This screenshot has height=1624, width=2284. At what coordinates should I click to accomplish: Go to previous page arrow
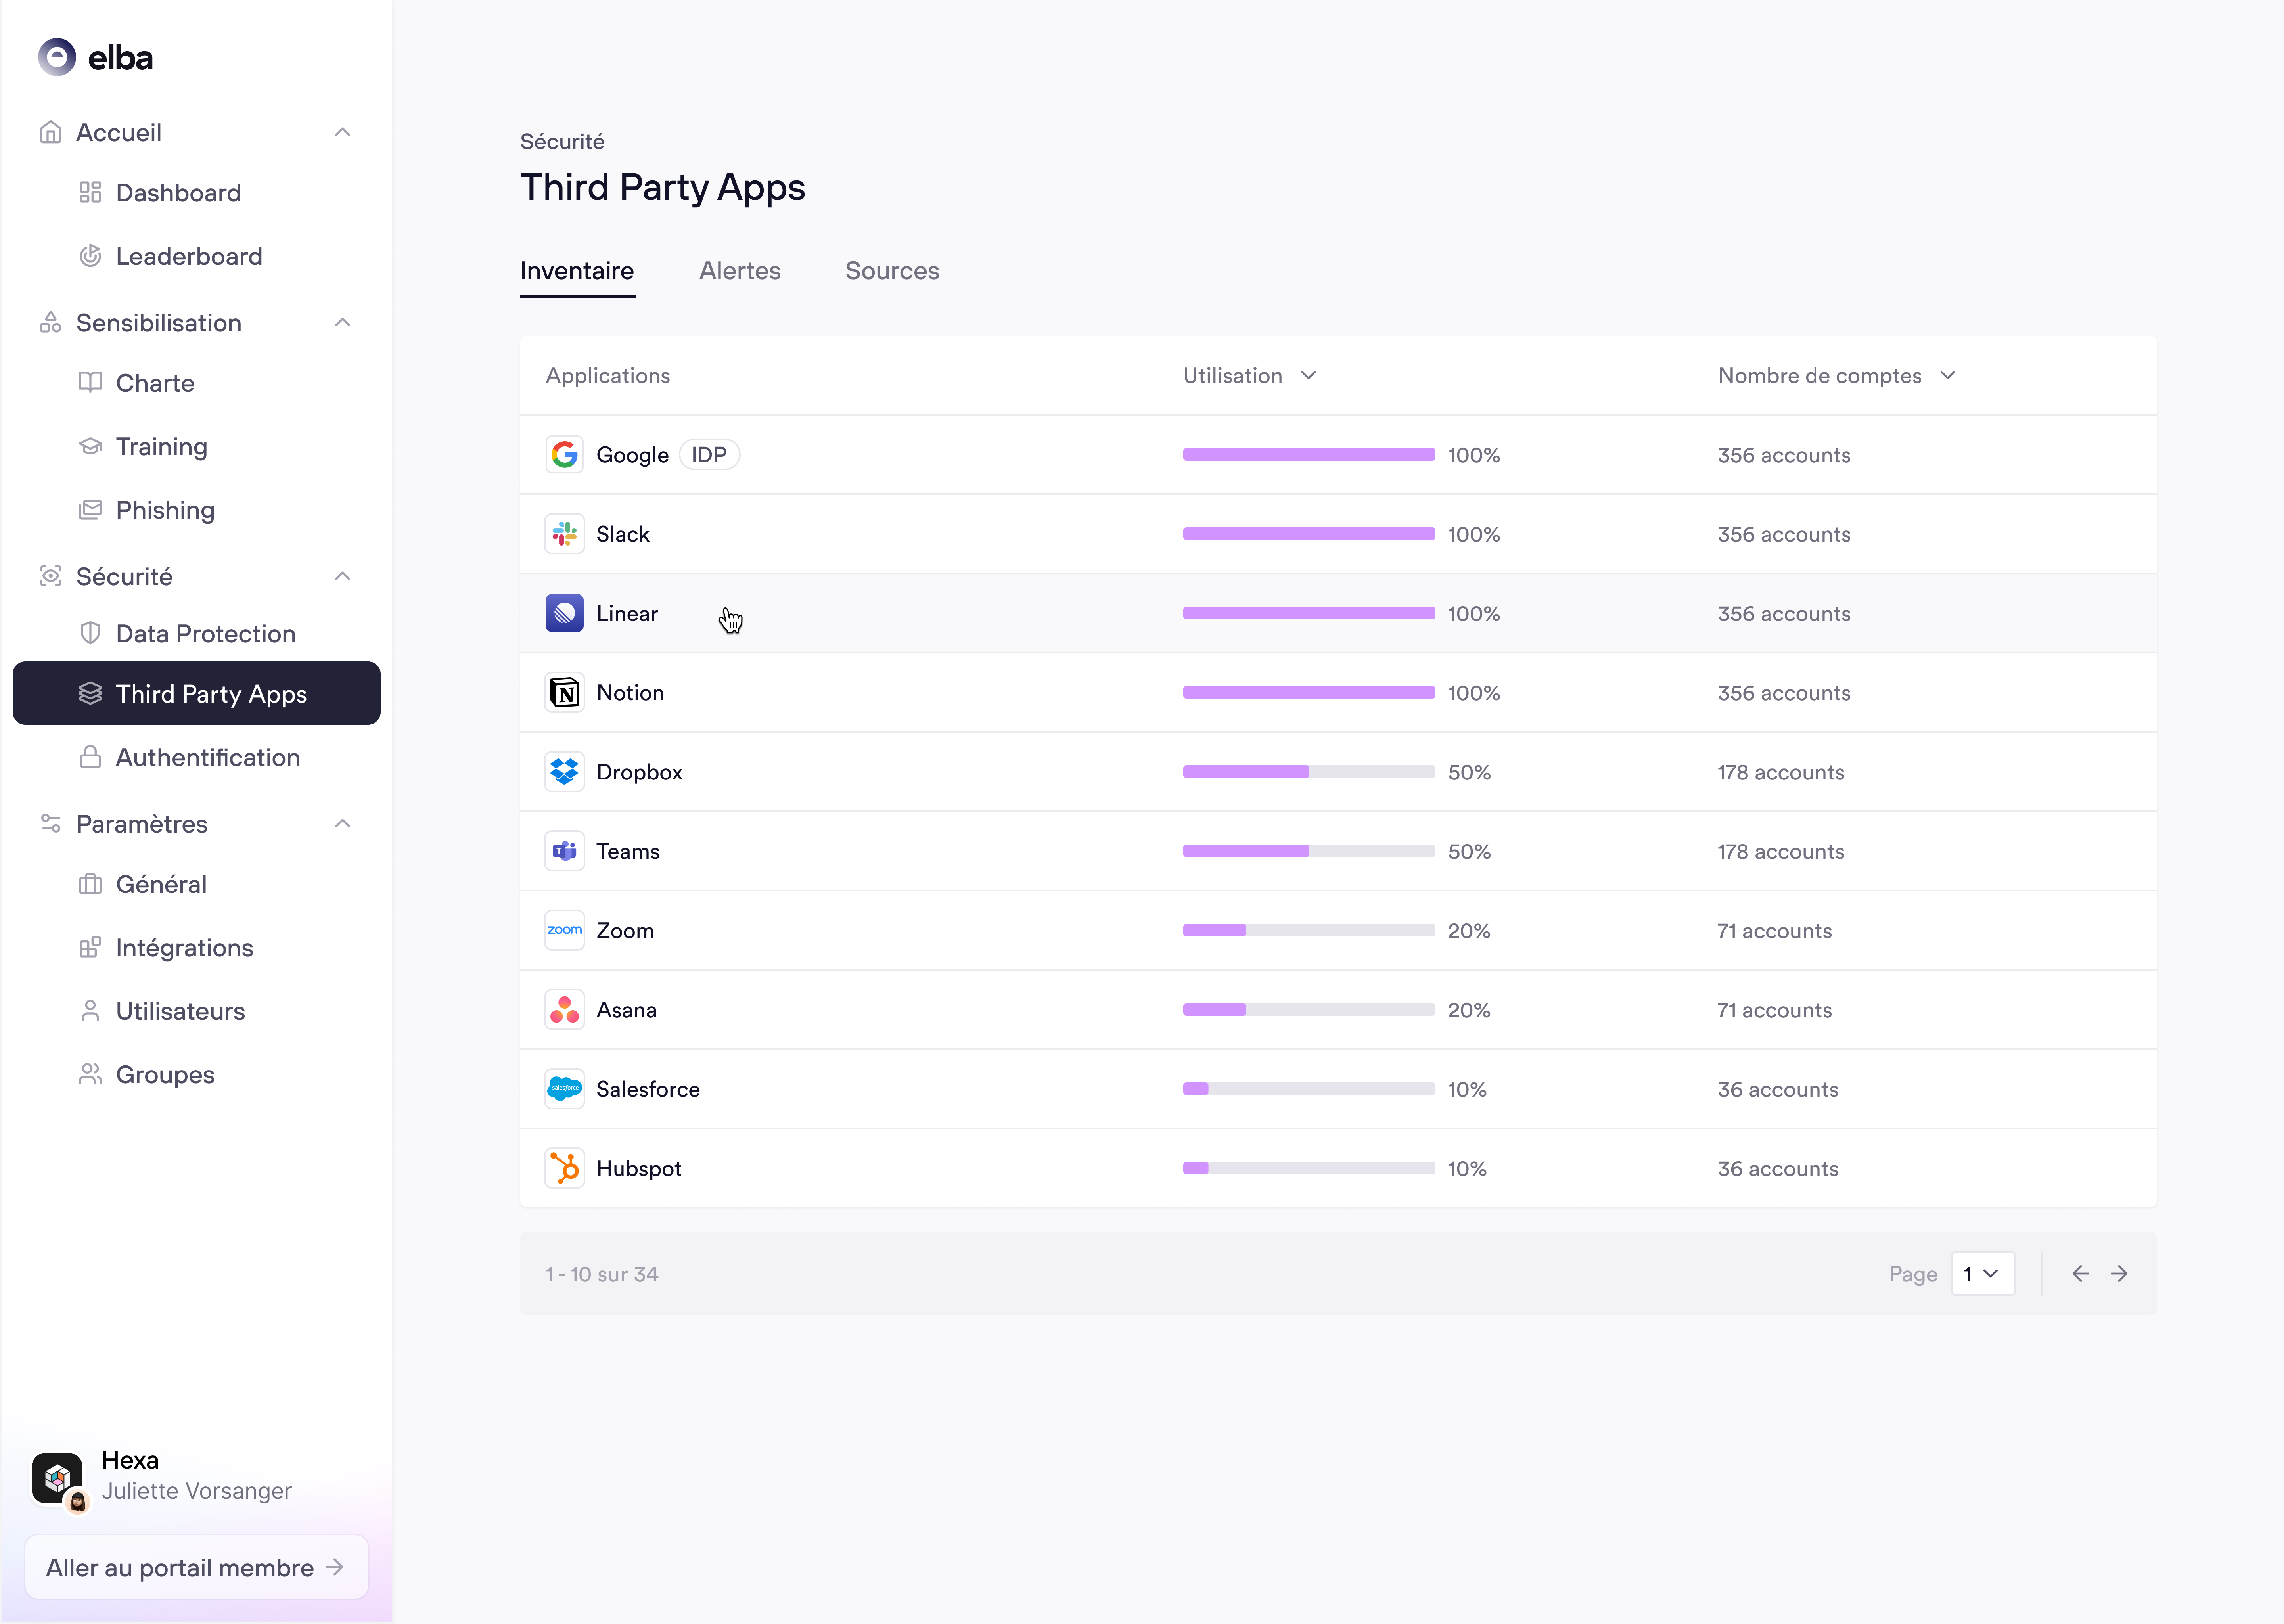(x=2080, y=1273)
